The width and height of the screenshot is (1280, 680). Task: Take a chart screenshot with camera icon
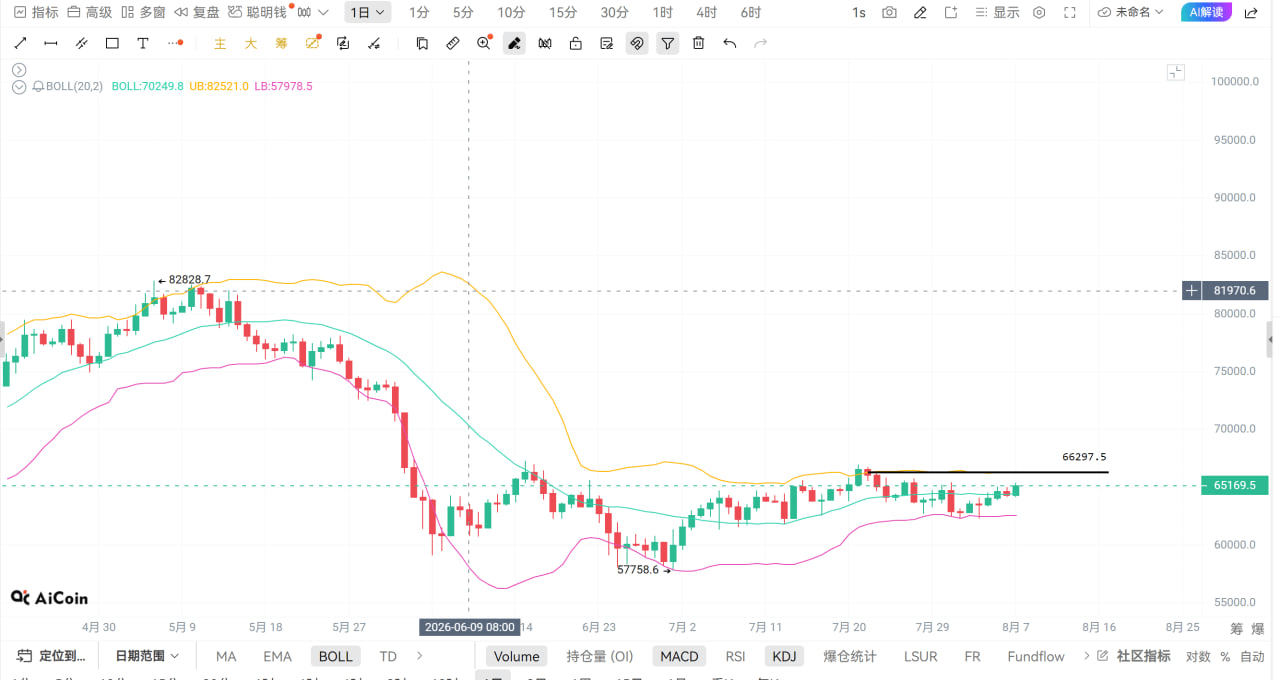[x=889, y=12]
